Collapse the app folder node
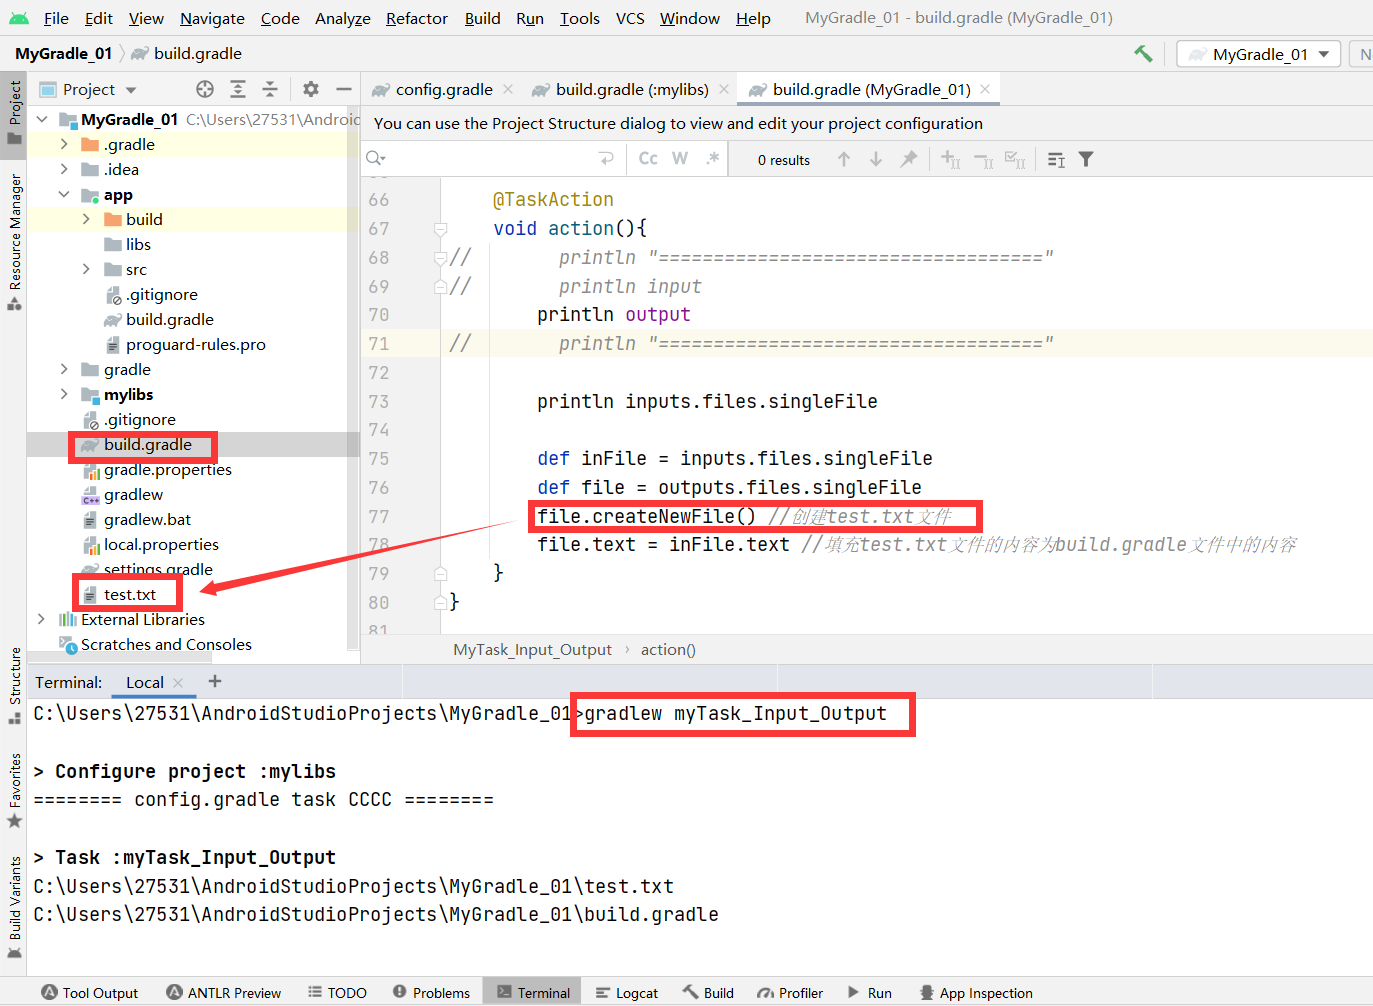 coord(63,194)
